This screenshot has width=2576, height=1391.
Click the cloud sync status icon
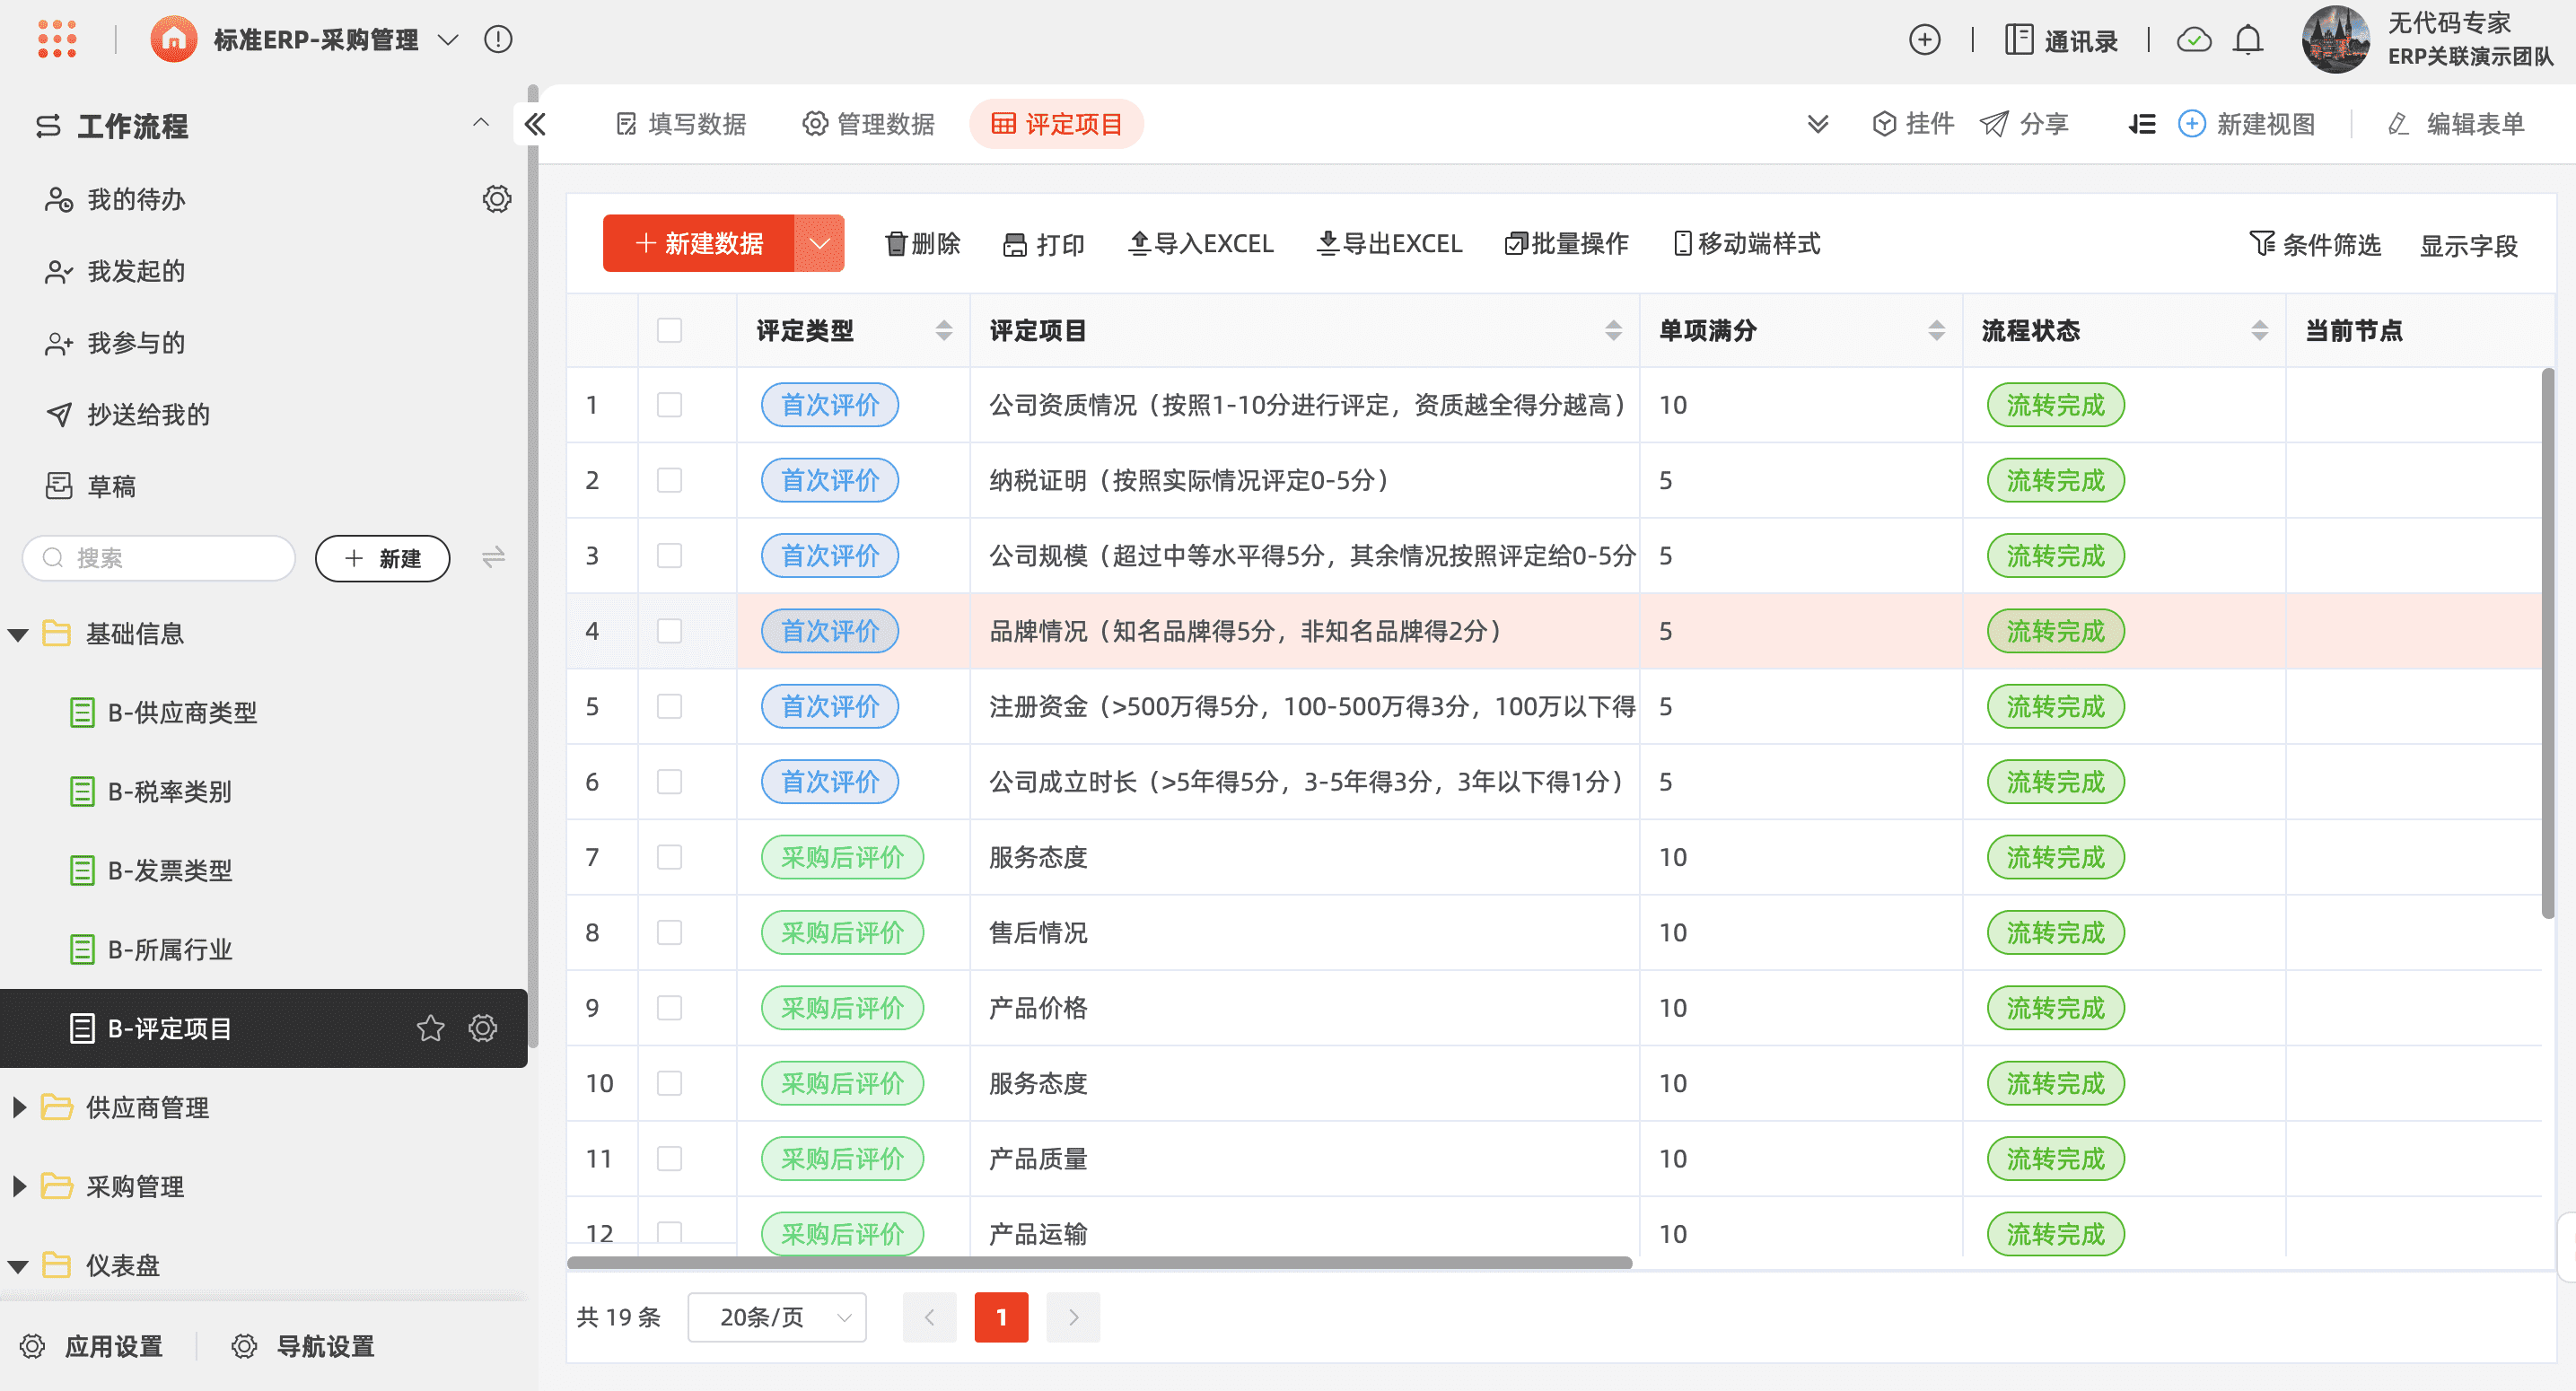(x=2194, y=40)
